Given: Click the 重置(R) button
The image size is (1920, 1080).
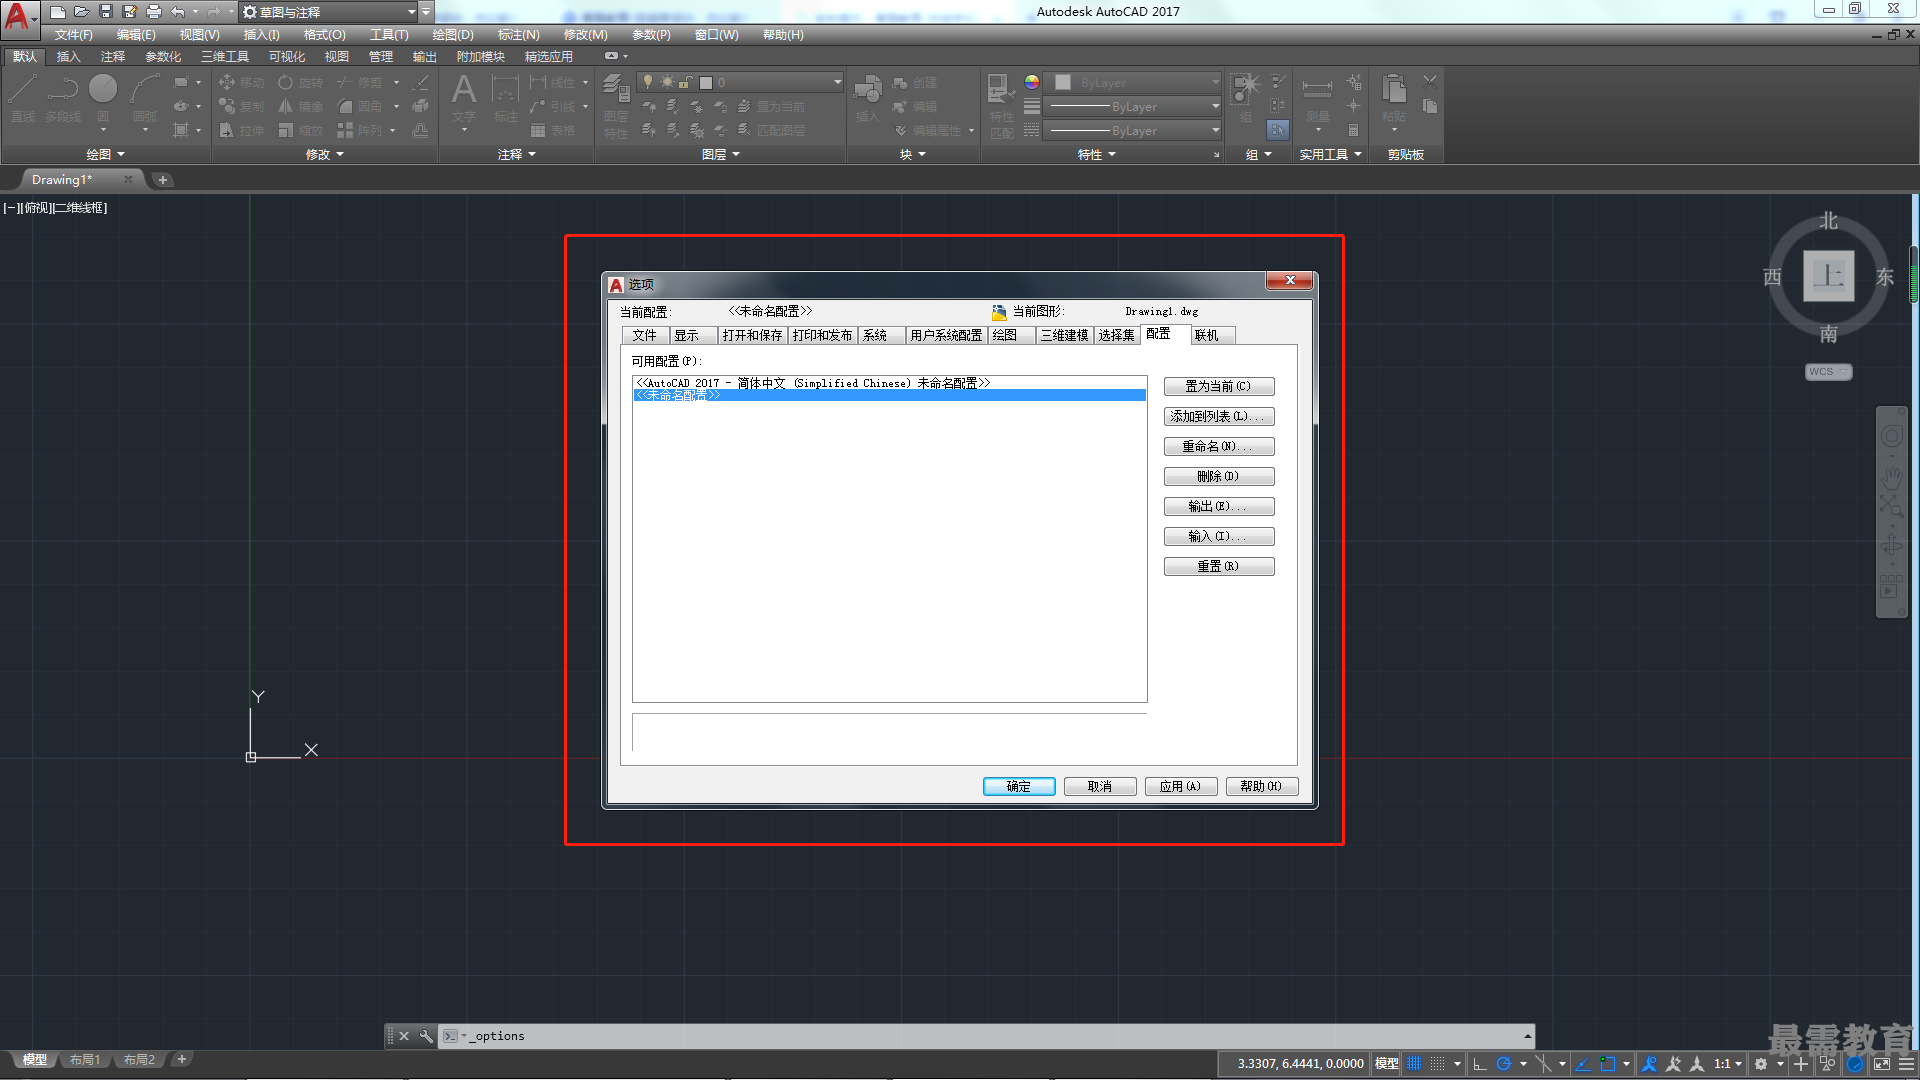Looking at the screenshot, I should pos(1219,566).
